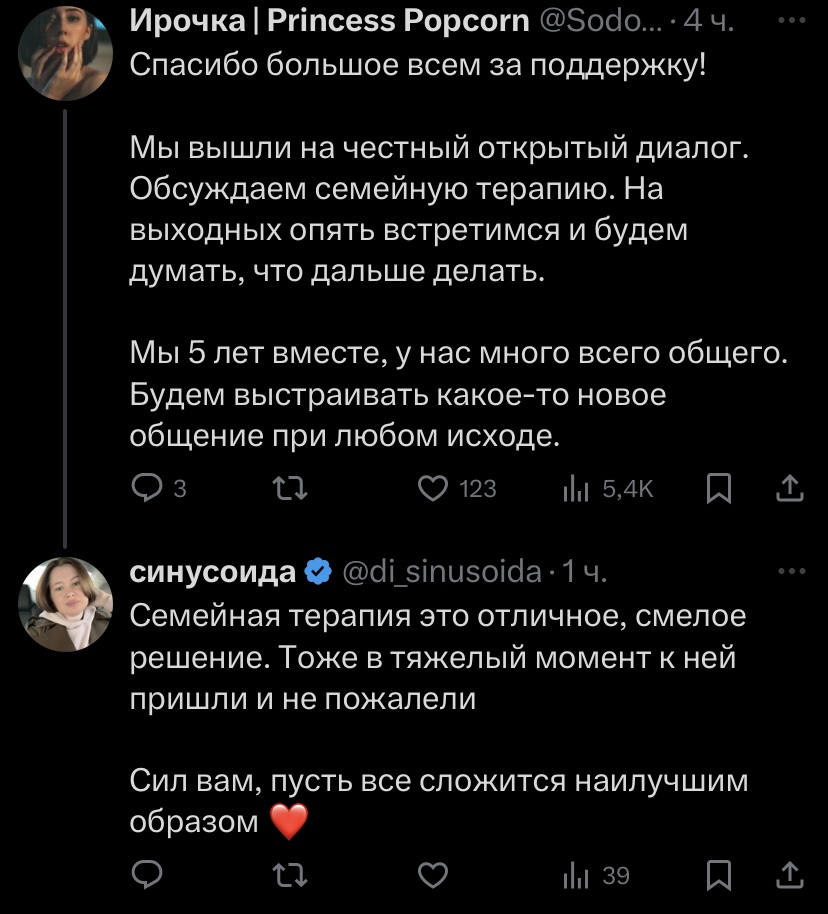Retweet синусоида's reply
The width and height of the screenshot is (828, 914).
[290, 876]
